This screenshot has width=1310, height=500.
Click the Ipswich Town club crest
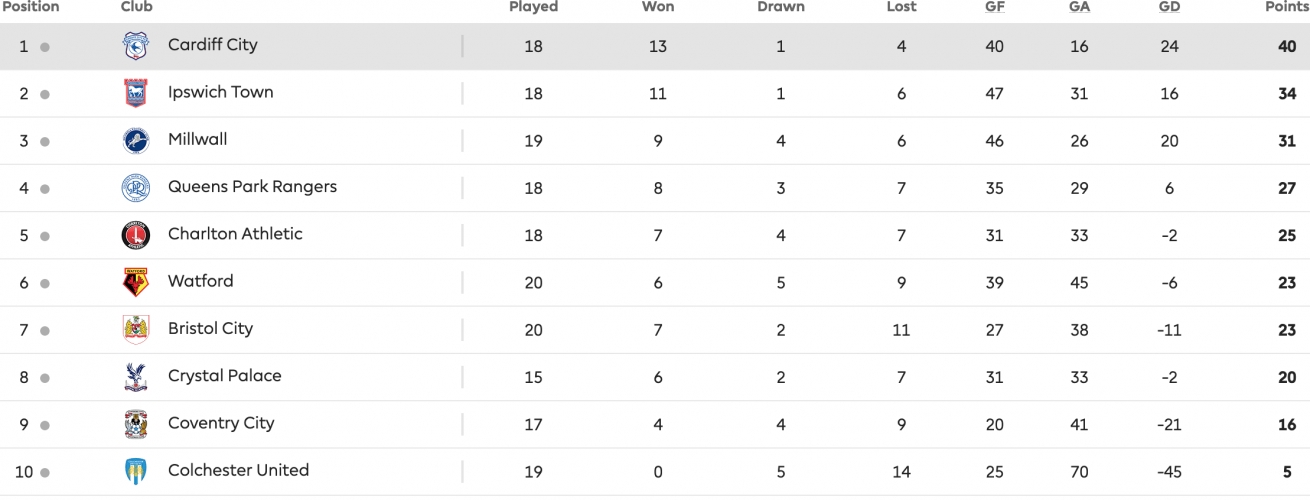[x=135, y=93]
